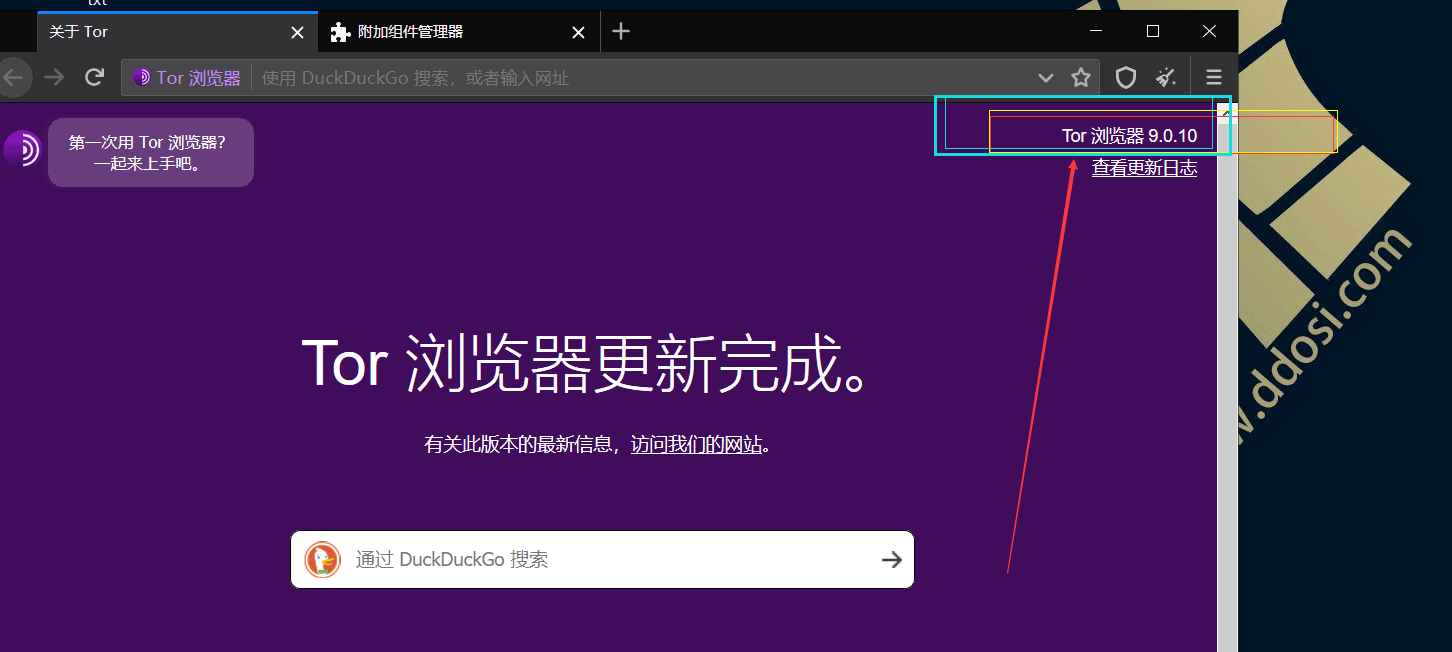Reload the current page
1452x652 pixels.
(x=95, y=77)
